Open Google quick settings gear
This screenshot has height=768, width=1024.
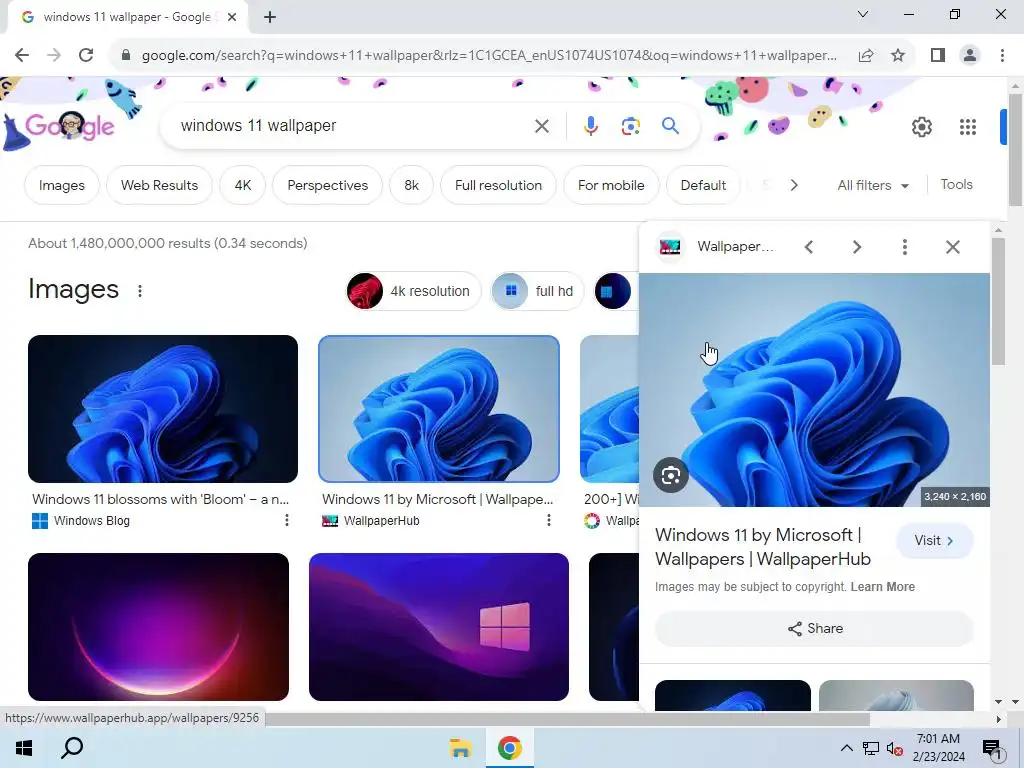(921, 127)
